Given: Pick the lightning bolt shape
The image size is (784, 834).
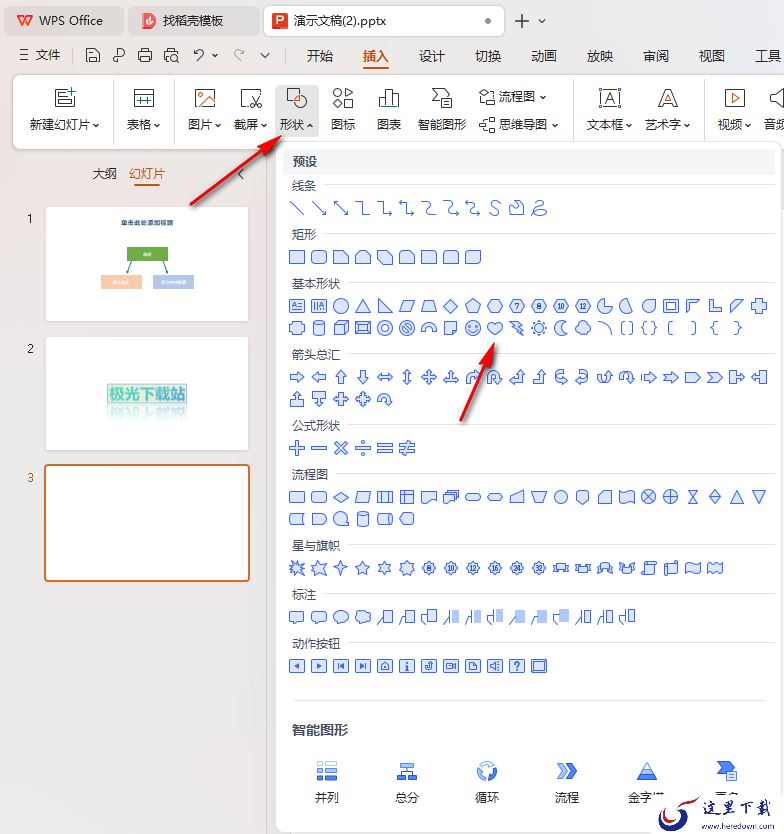Looking at the screenshot, I should coord(516,328).
